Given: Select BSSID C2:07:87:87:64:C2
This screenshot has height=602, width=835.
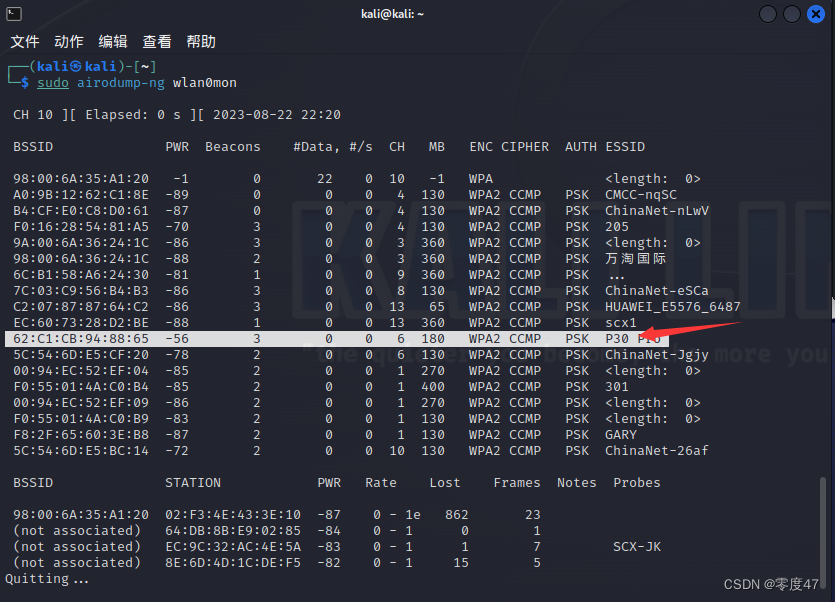Looking at the screenshot, I should (x=81, y=306).
